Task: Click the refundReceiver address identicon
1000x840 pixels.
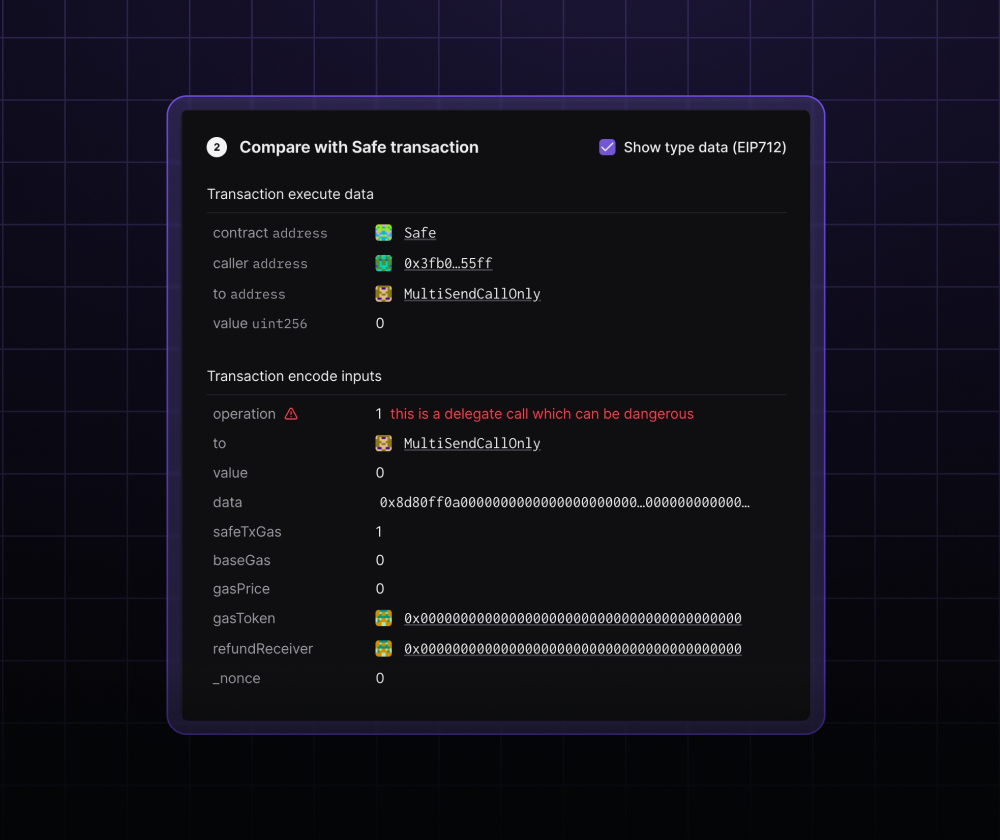Action: [x=383, y=649]
